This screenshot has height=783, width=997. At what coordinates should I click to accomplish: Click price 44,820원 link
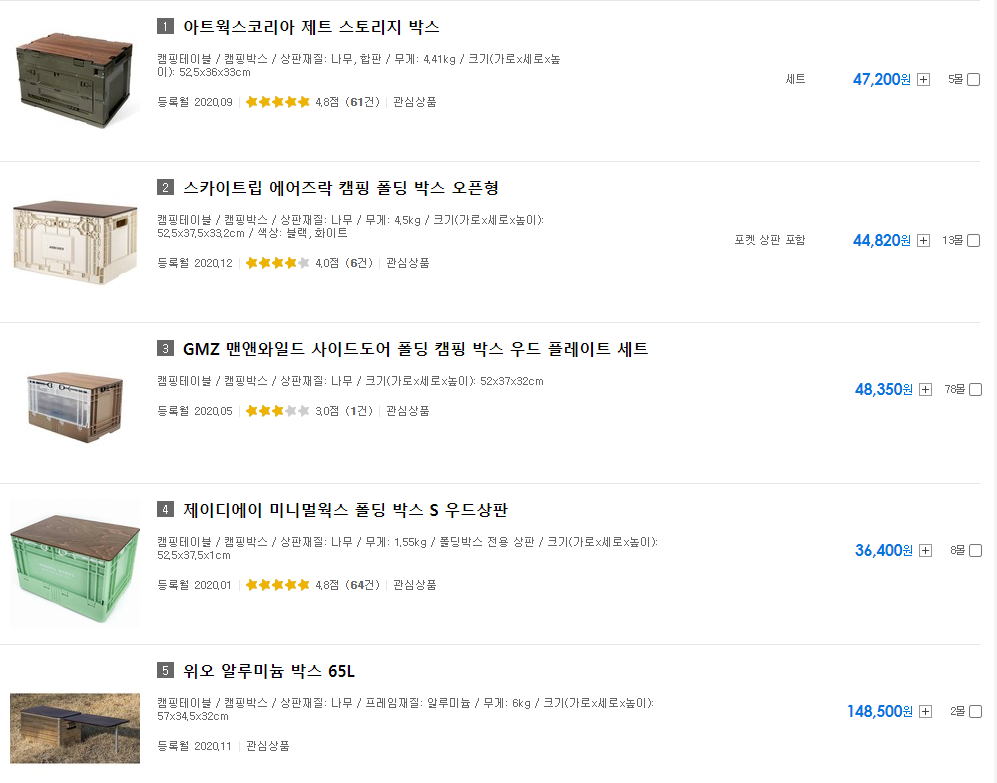click(x=881, y=240)
